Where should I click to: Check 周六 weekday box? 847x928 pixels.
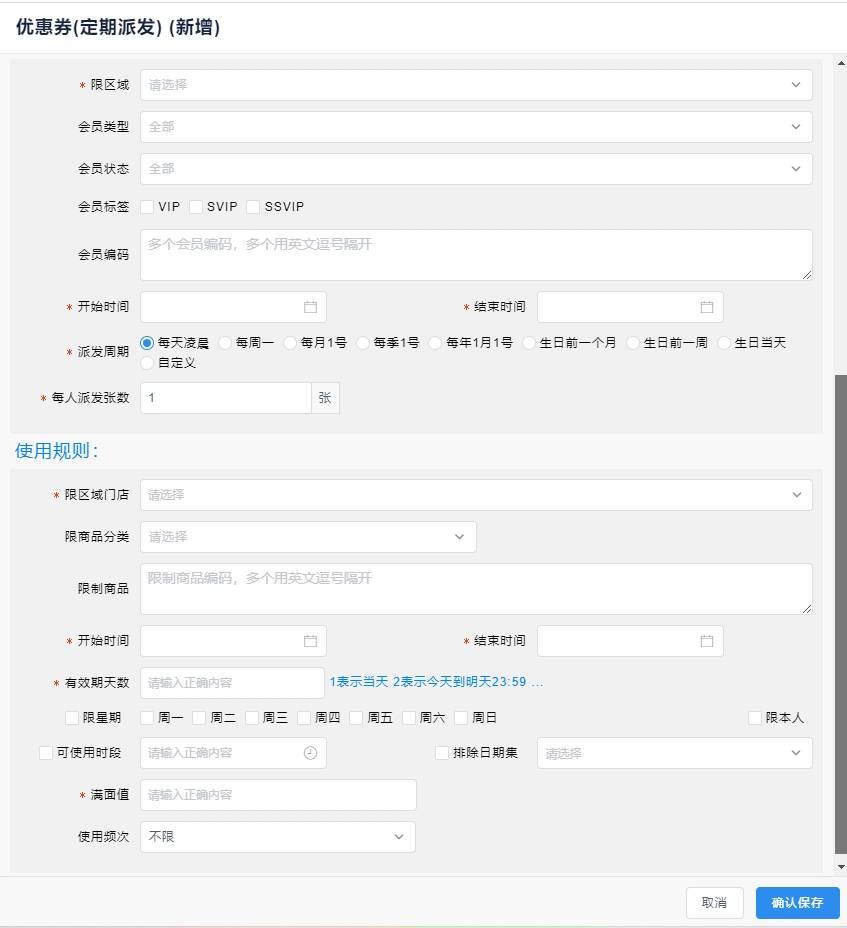tap(409, 718)
